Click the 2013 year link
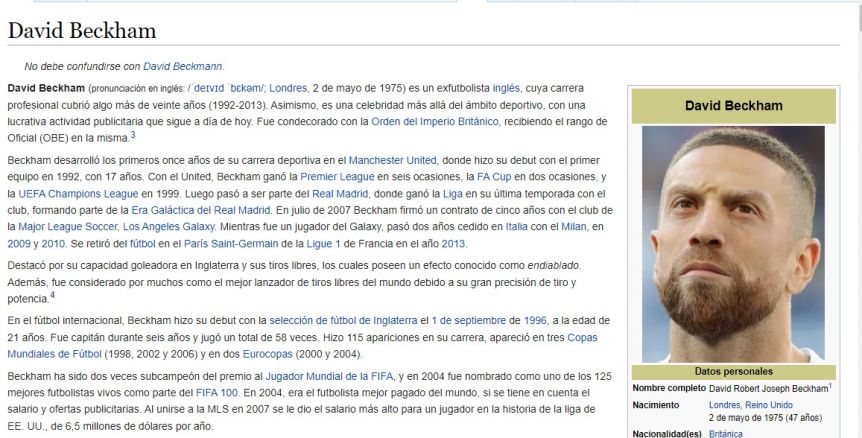 (x=453, y=244)
